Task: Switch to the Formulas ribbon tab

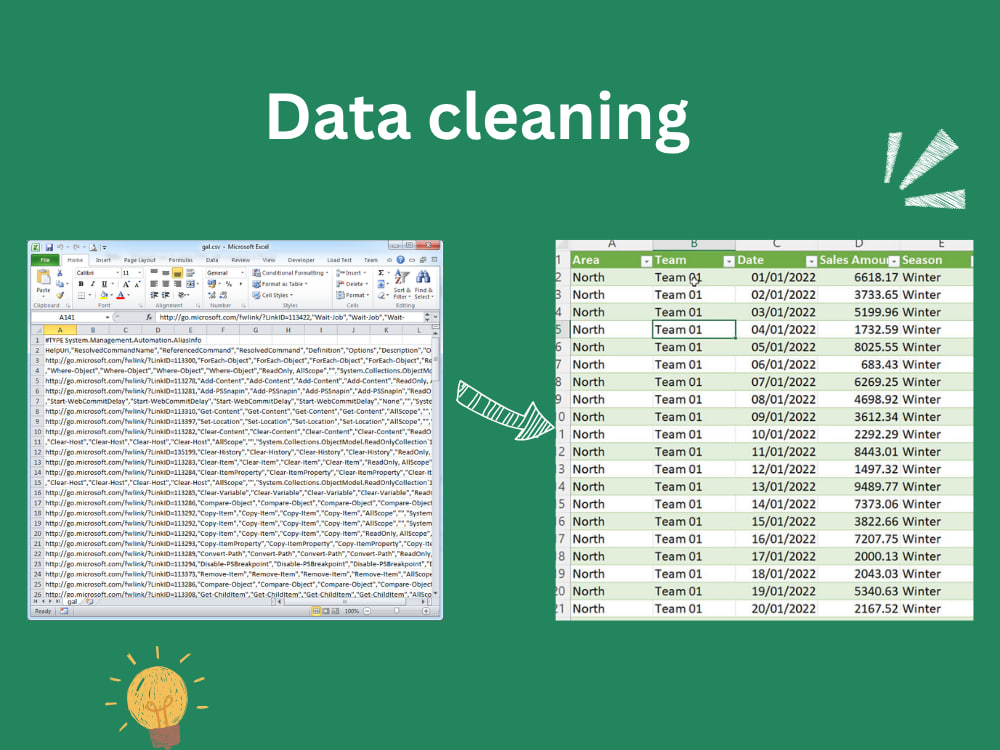Action: tap(180, 260)
